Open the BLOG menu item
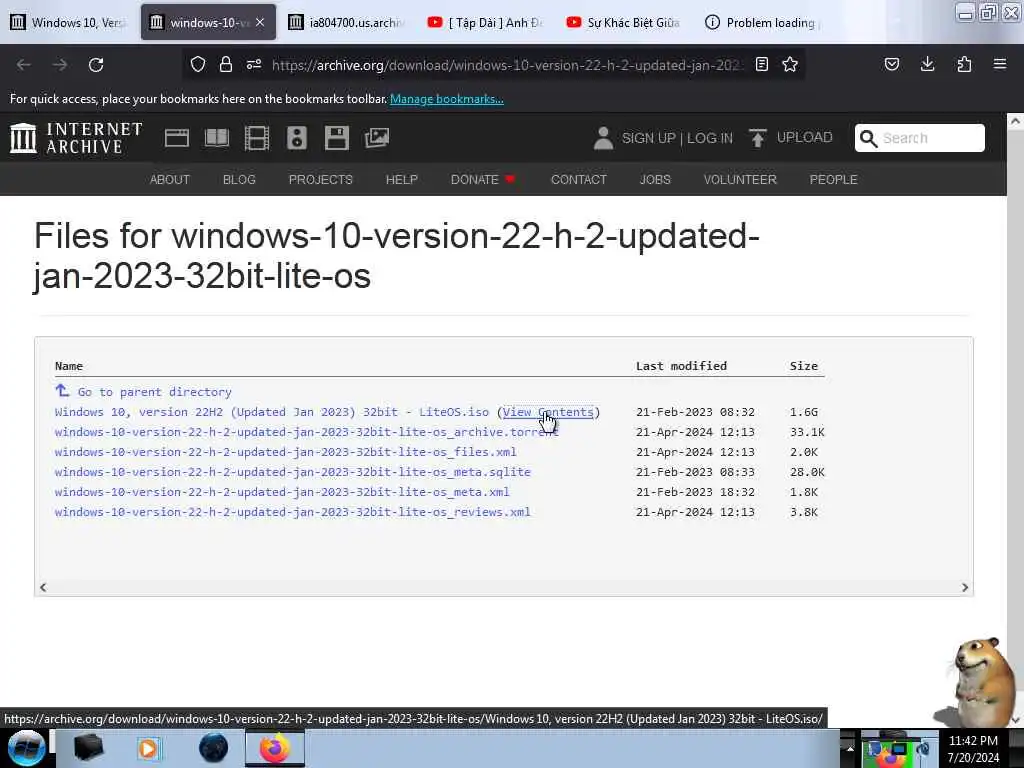Screen dimensions: 1024x768 point(239,180)
